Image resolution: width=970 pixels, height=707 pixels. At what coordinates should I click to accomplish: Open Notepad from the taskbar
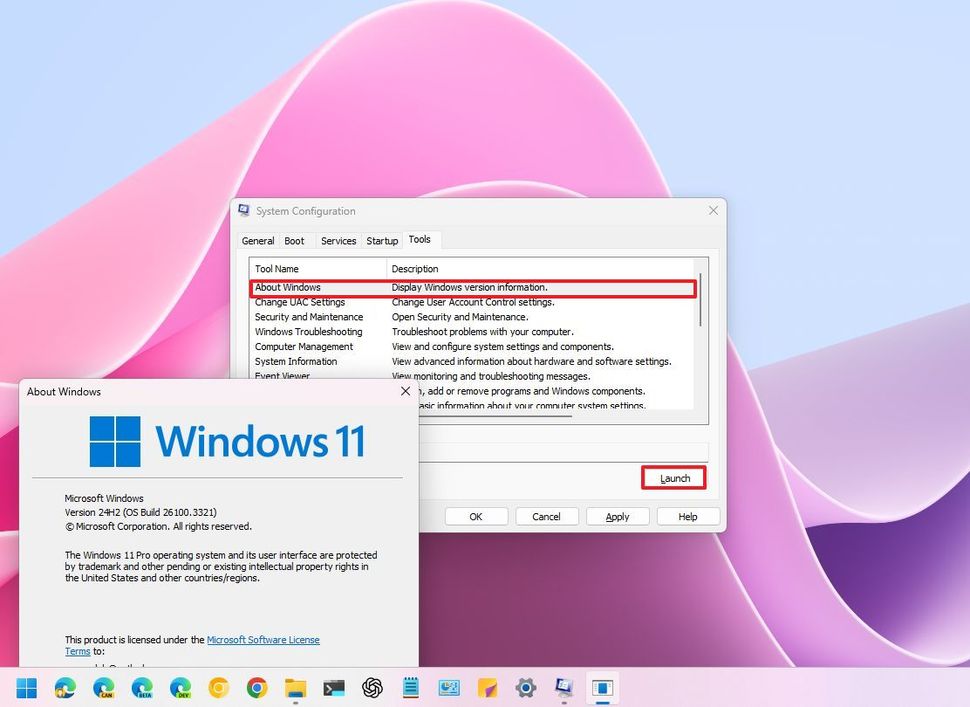tap(411, 689)
